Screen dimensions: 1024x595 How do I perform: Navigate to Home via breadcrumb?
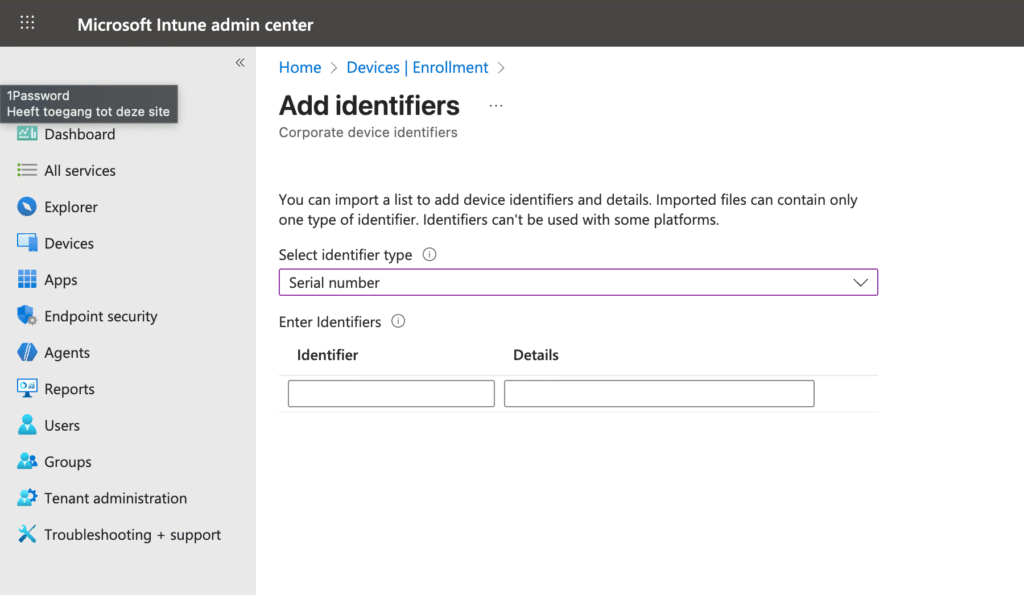tap(300, 67)
